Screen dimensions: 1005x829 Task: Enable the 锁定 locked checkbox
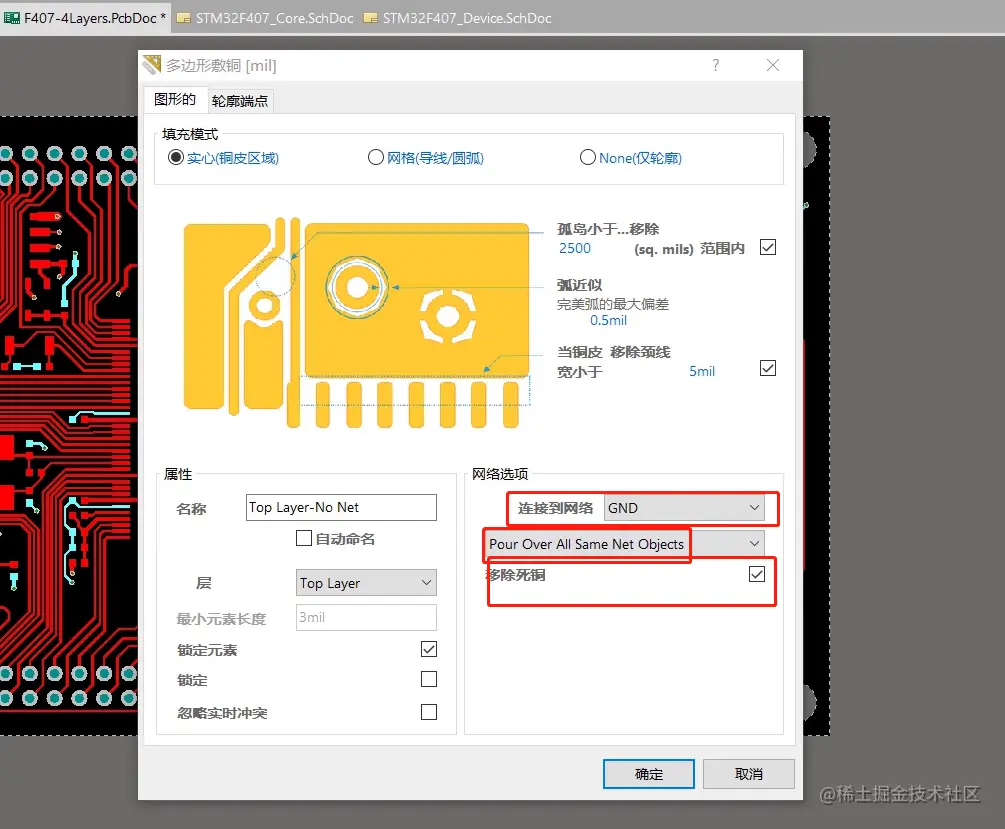click(x=429, y=679)
